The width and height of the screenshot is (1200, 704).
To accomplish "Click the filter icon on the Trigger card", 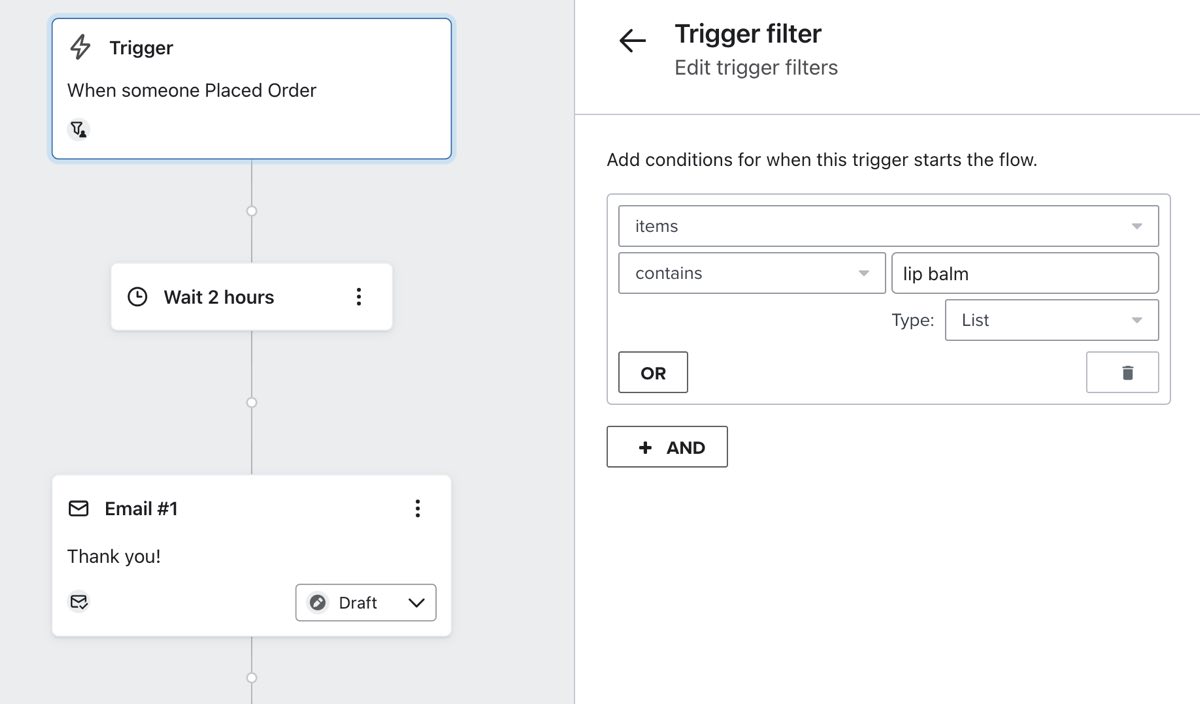I will coord(79,129).
